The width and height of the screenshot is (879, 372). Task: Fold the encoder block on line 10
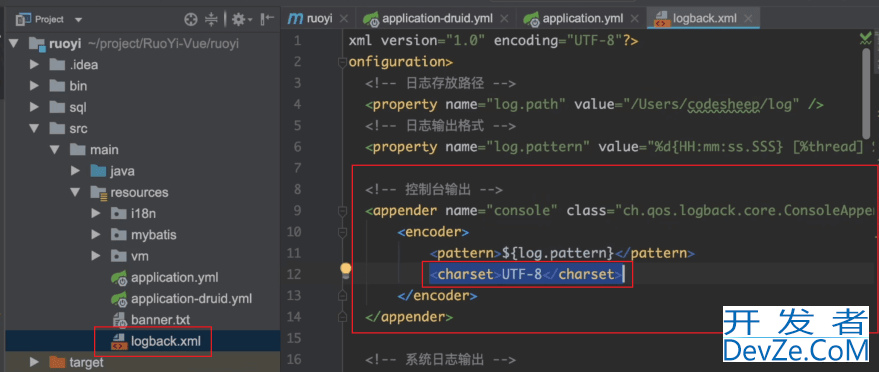(x=342, y=232)
